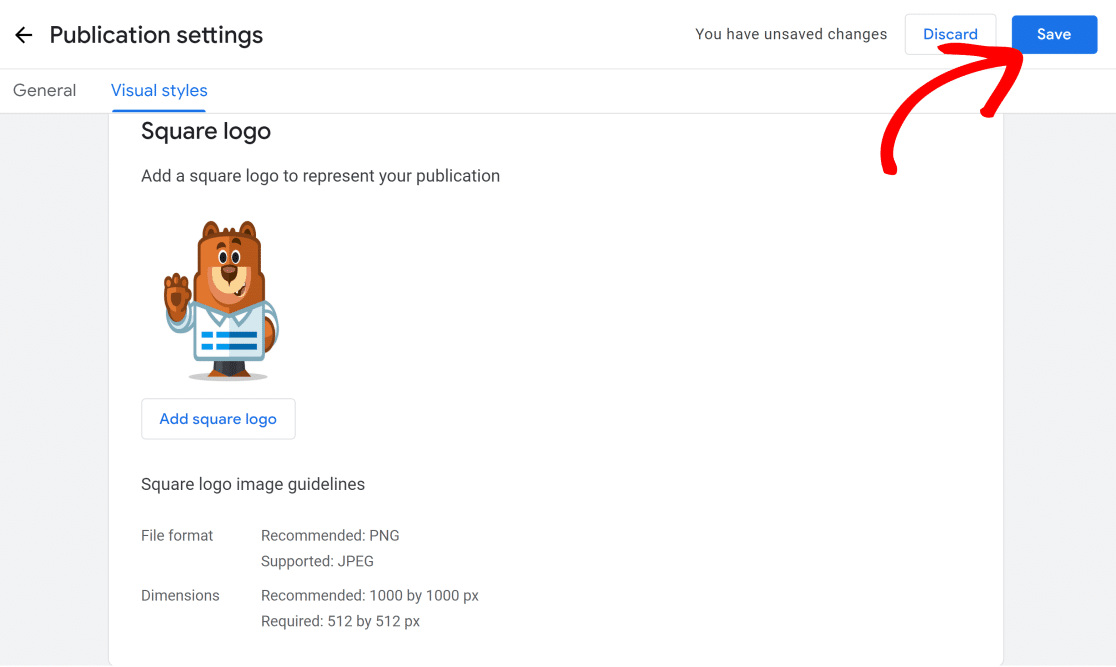
Task: Click the back arrow icon
Action: [x=24, y=35]
